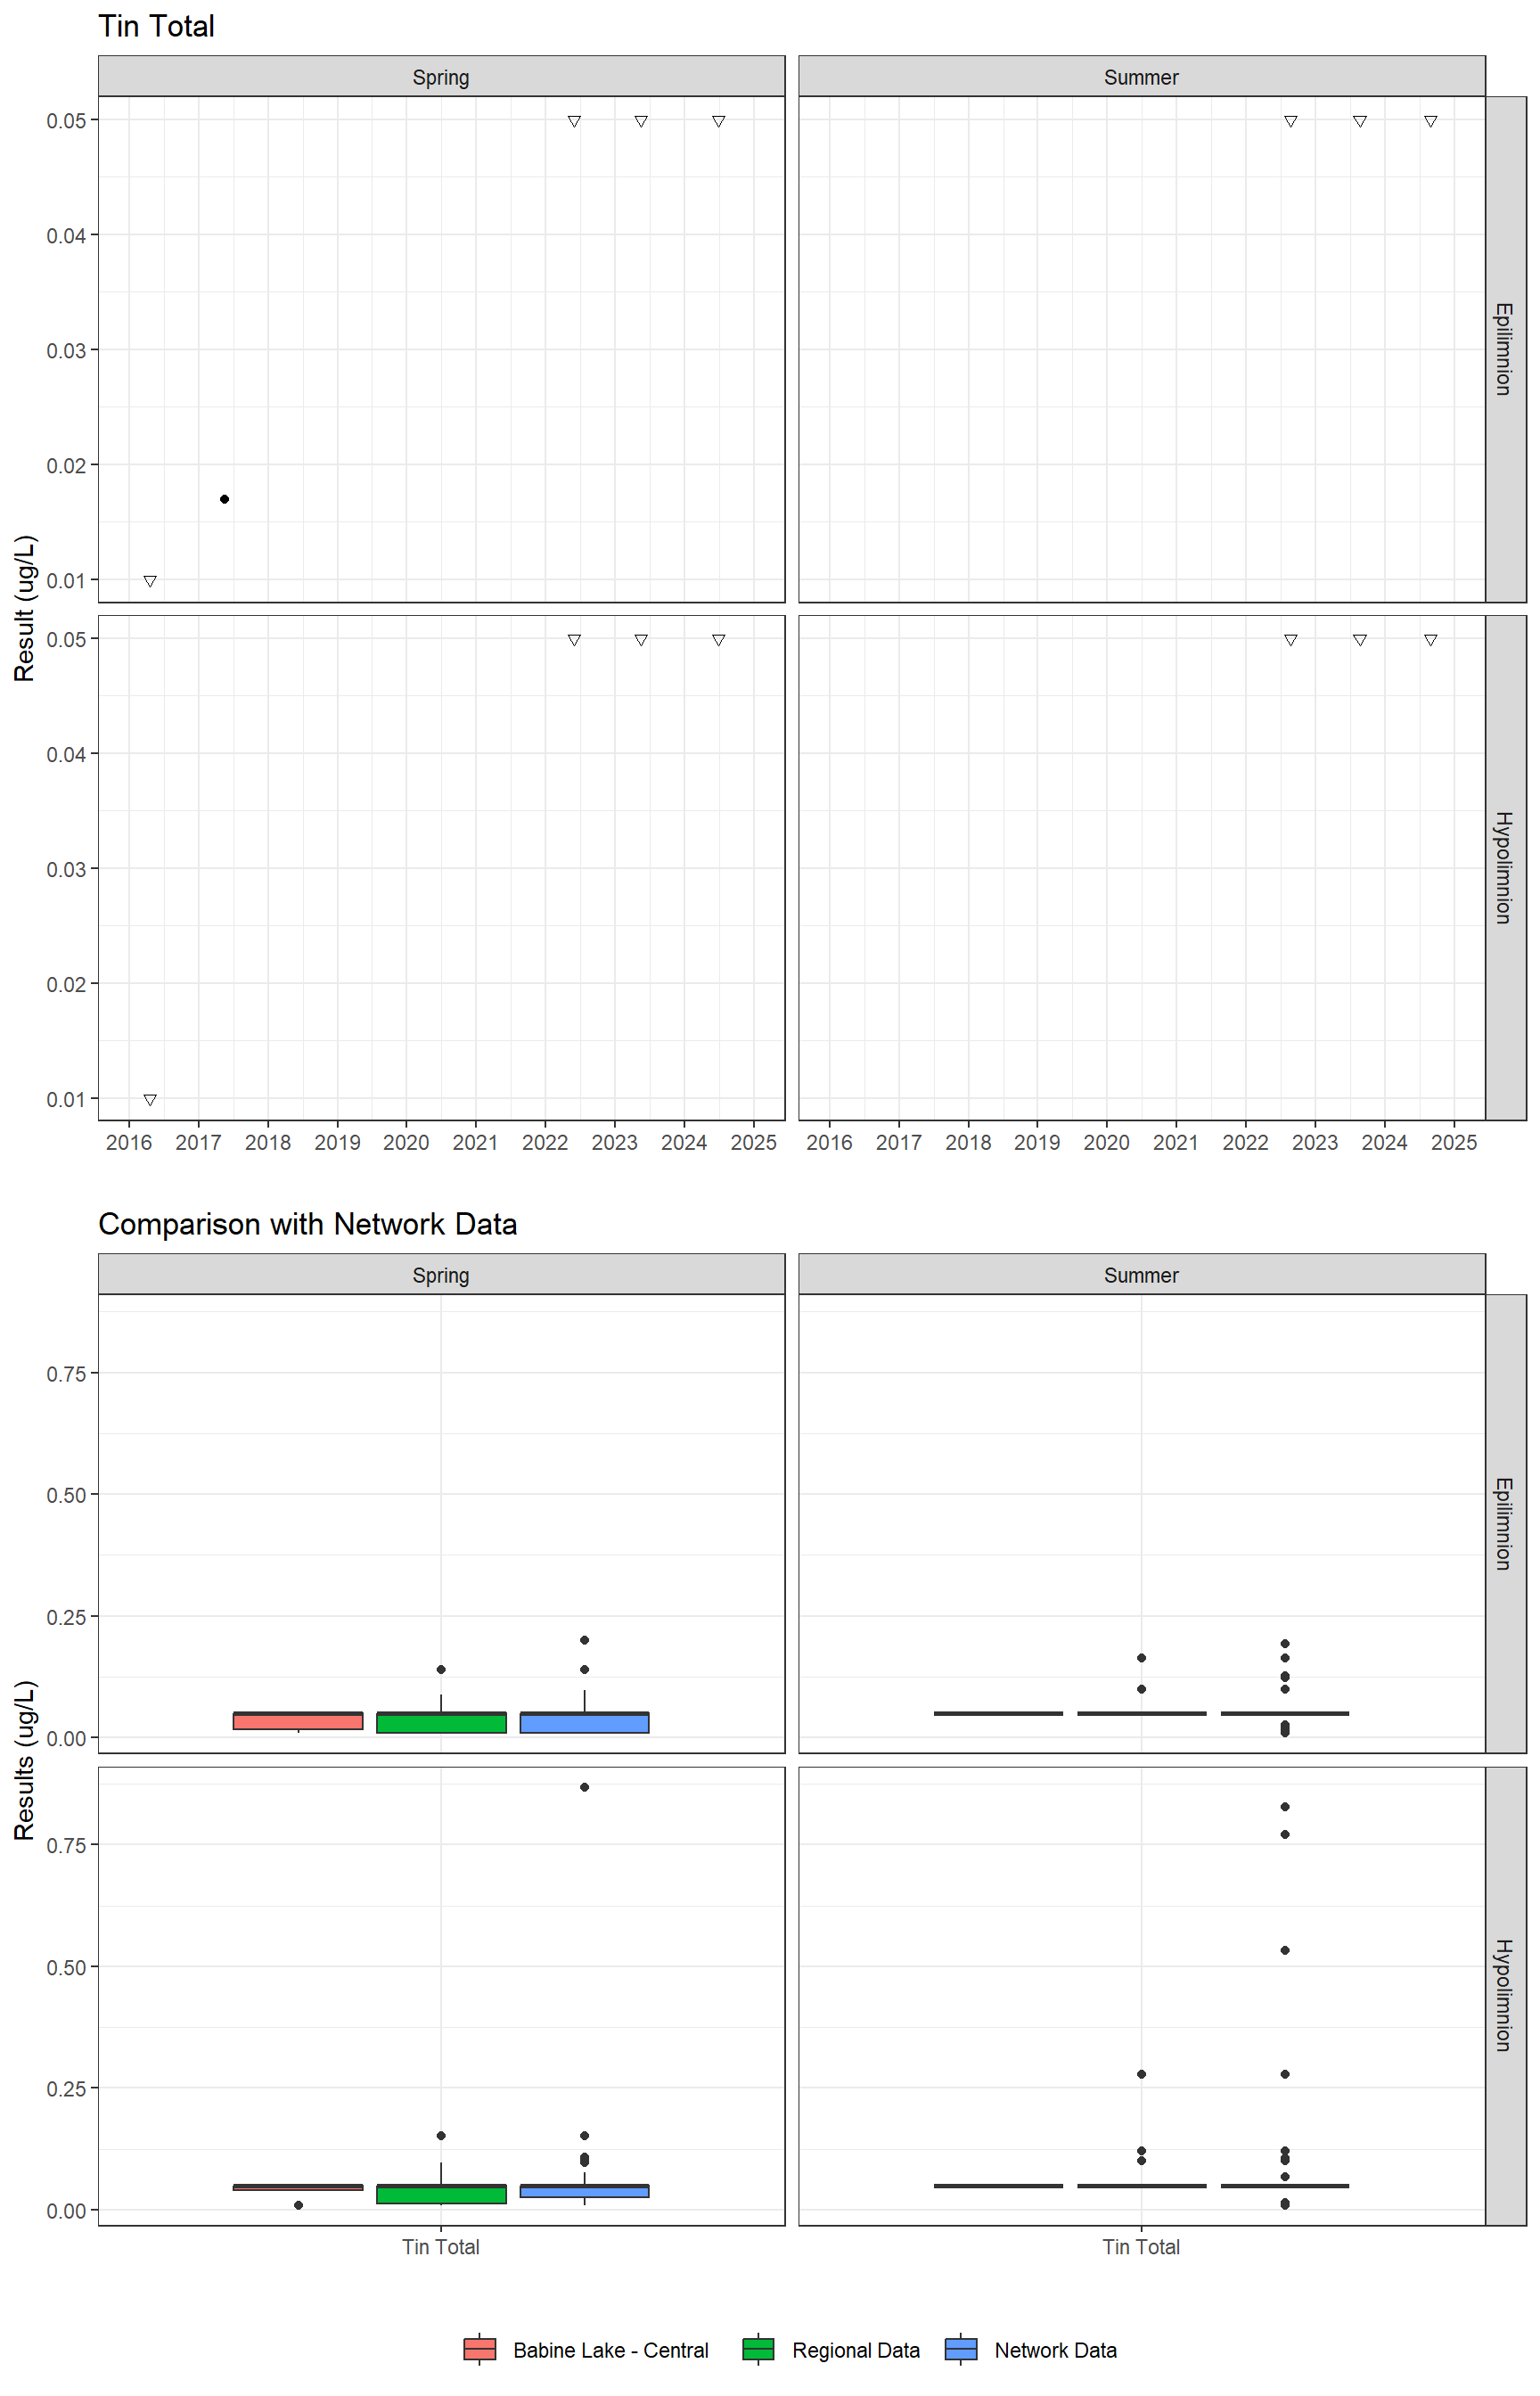Click the 2018 tick label under Spring time series
The height and width of the screenshot is (2396, 1540).
point(268,1142)
